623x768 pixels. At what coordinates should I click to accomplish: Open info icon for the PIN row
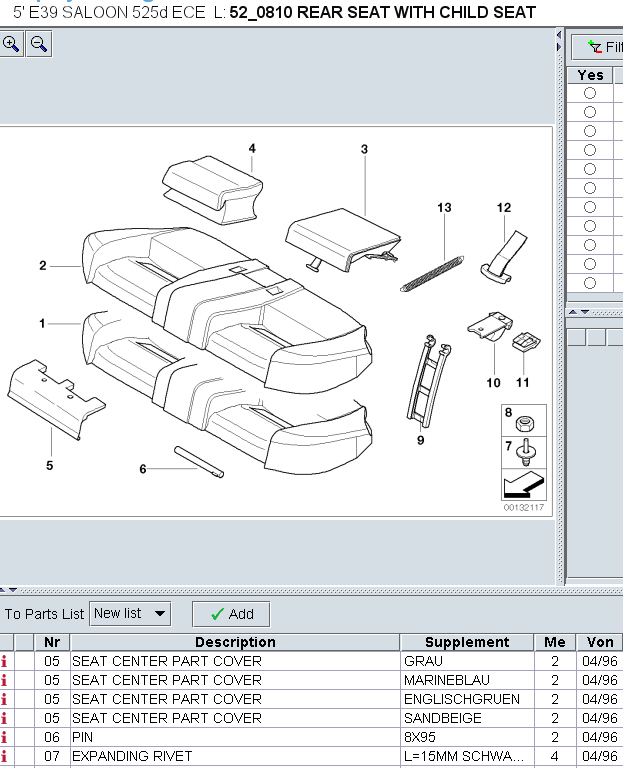(4, 737)
